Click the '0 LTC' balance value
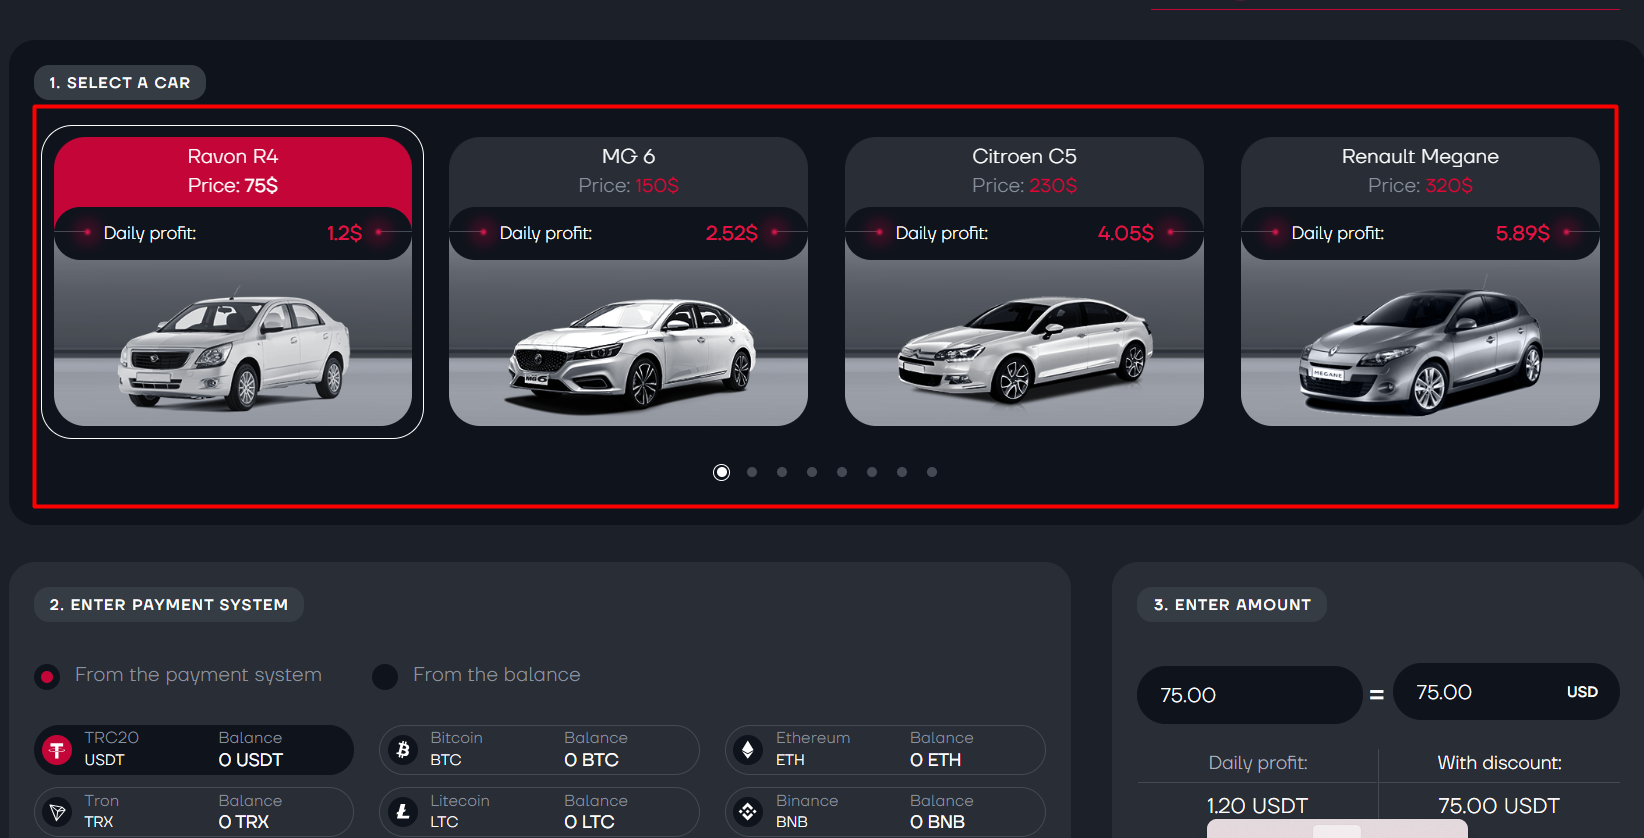This screenshot has height=838, width=1644. [590, 822]
